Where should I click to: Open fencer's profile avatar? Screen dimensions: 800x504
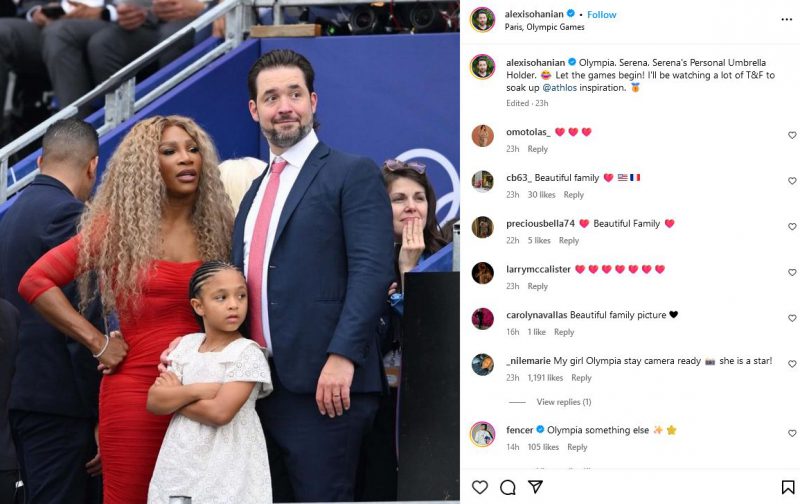coord(482,434)
